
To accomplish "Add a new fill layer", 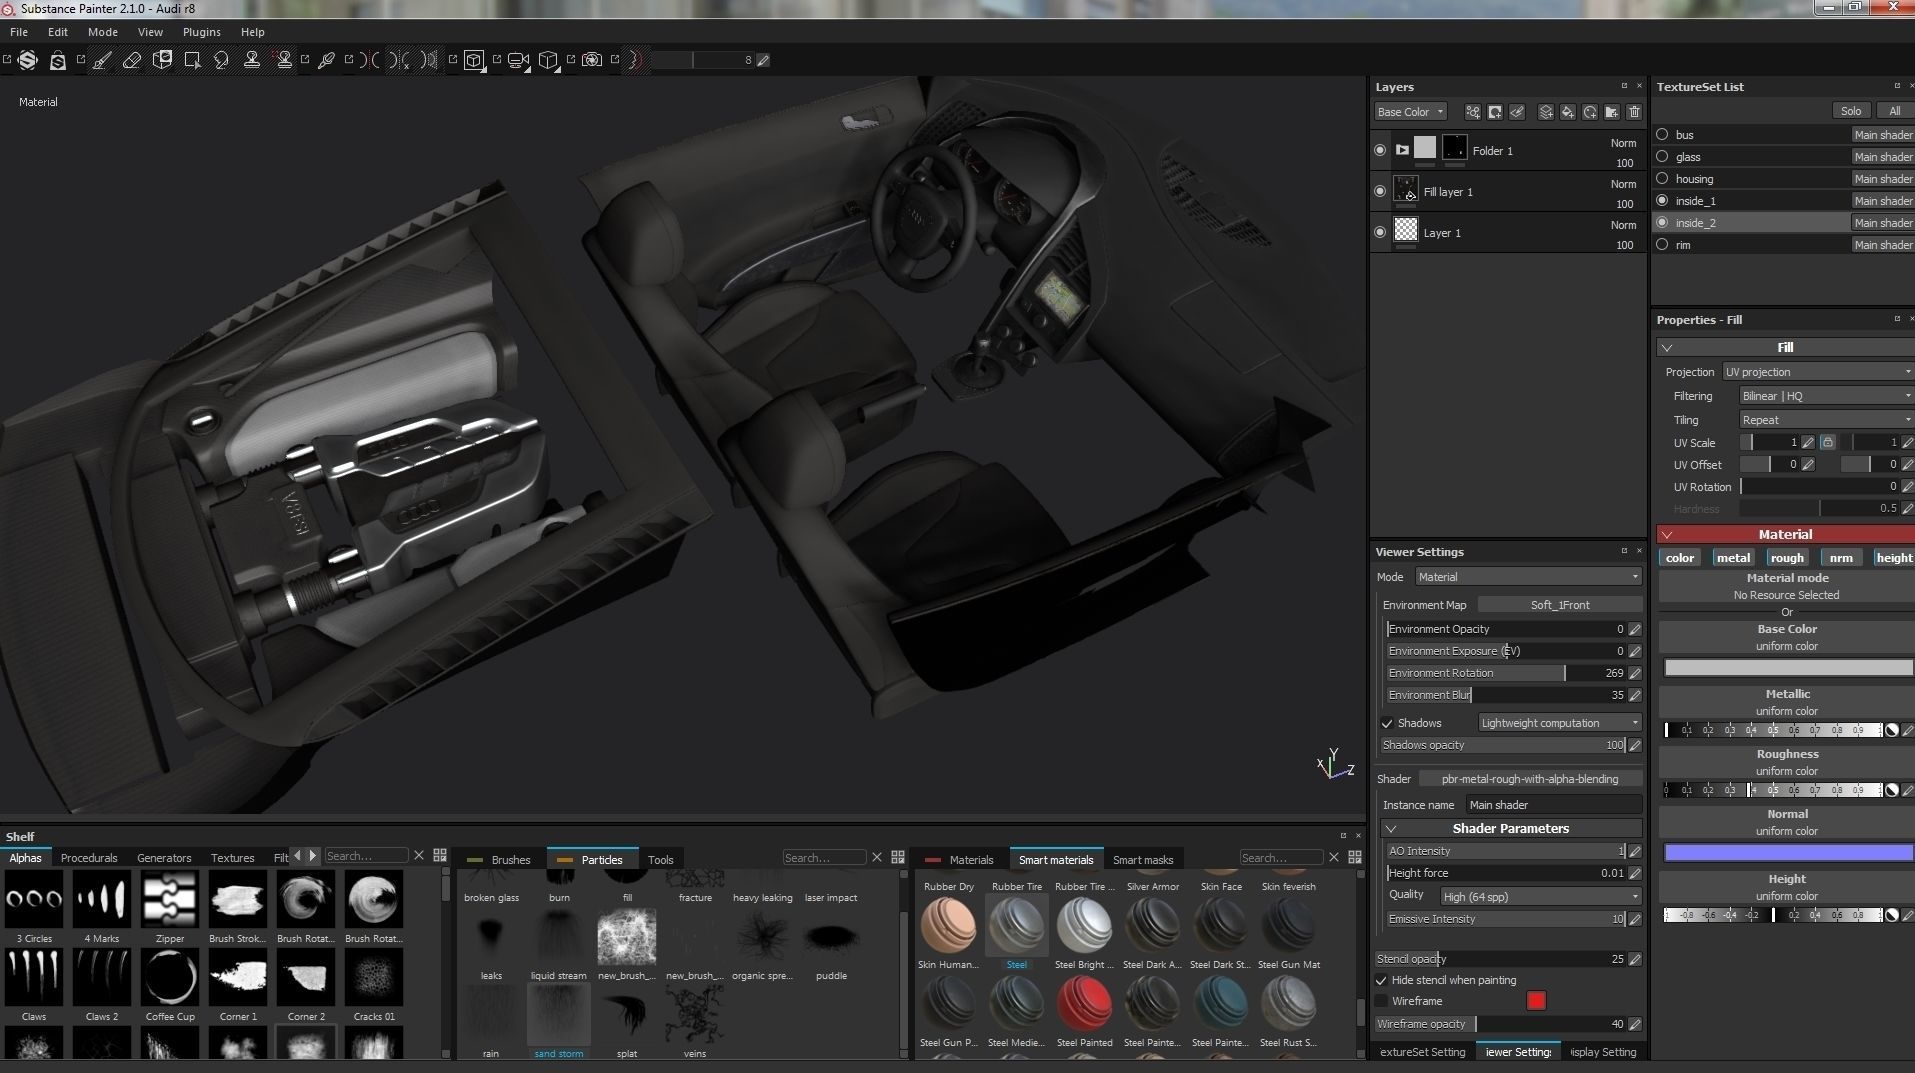I will pos(1568,112).
